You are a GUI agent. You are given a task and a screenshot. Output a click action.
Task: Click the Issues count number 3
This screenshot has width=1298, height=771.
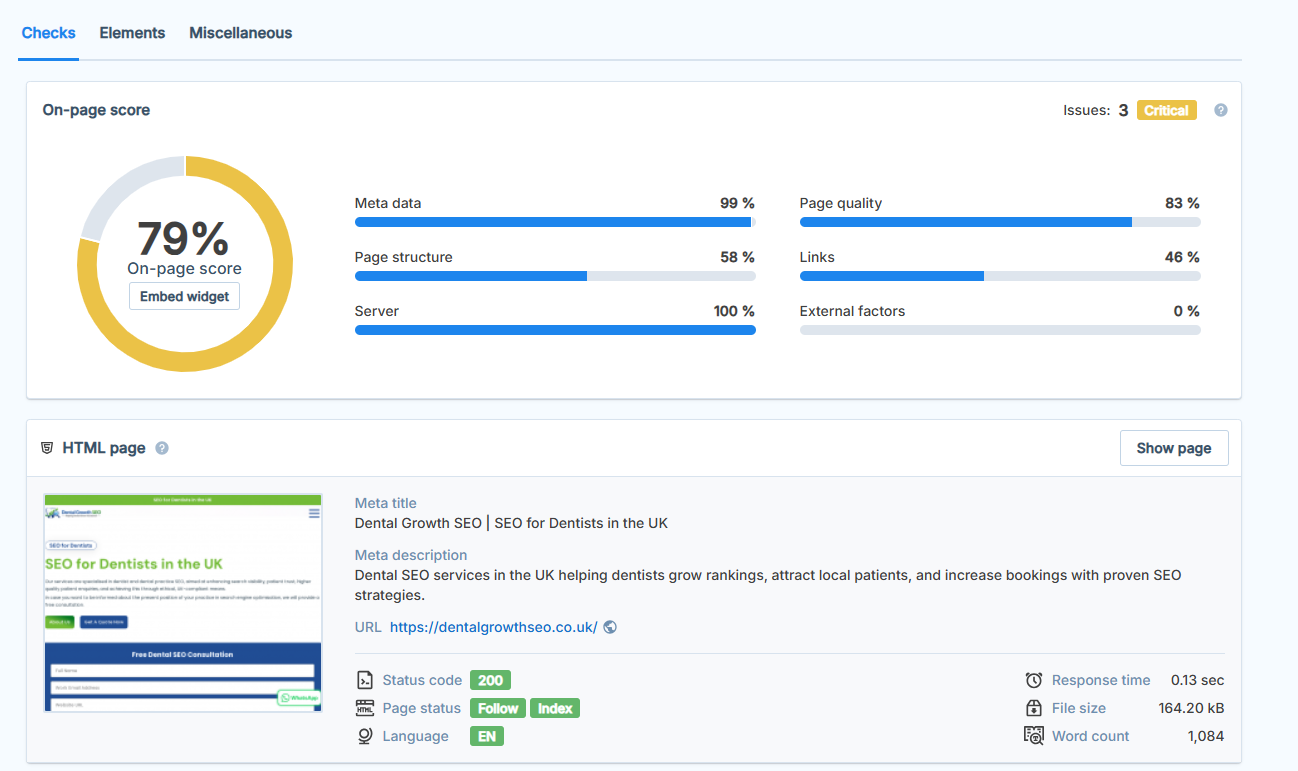coord(1123,110)
